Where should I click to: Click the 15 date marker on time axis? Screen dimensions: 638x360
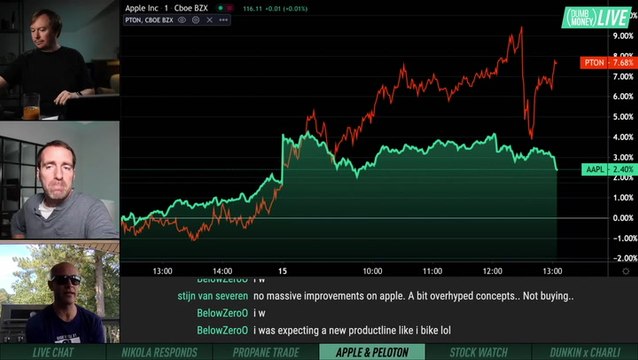pos(282,271)
